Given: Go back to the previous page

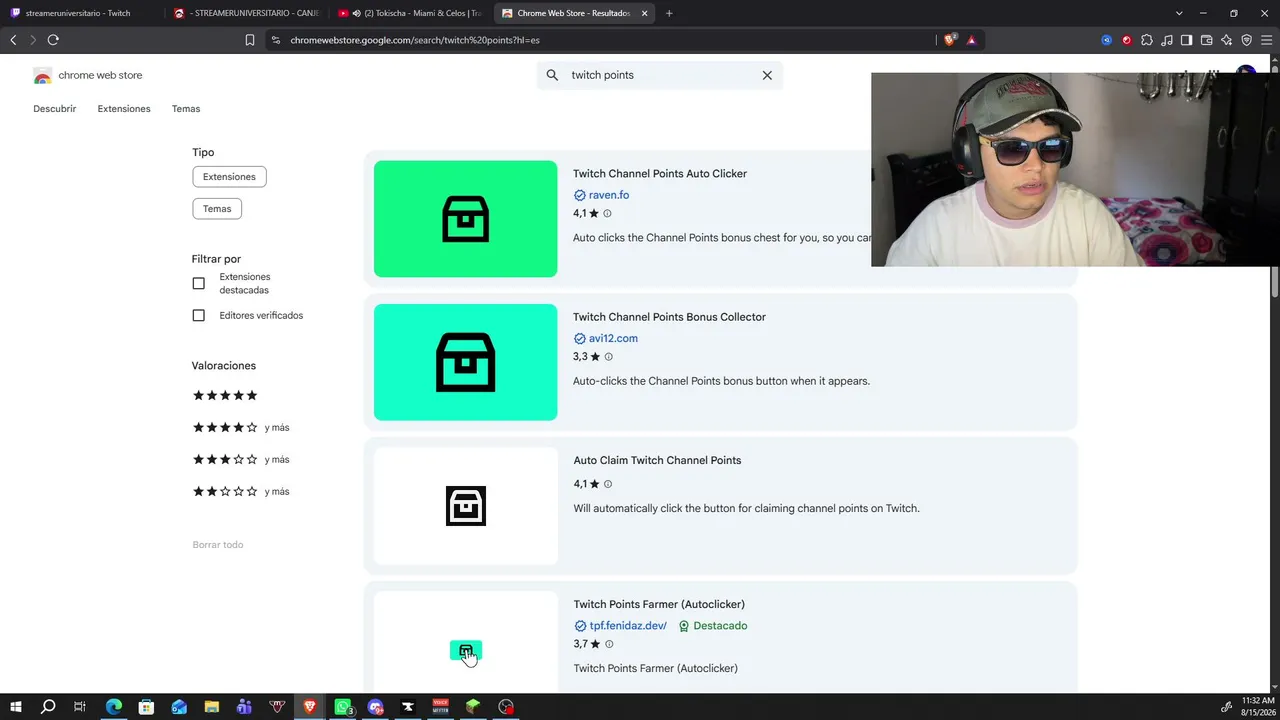Looking at the screenshot, I should pyautogui.click(x=13, y=40).
